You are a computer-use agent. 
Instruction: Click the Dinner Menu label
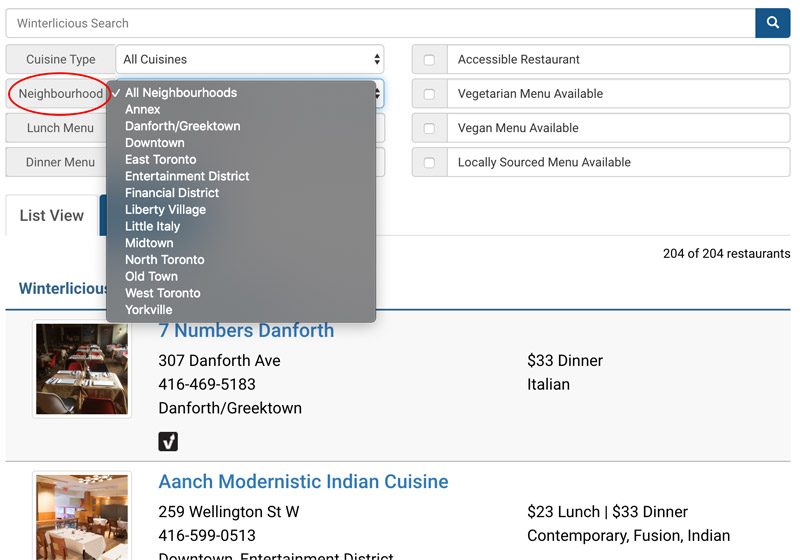point(61,162)
